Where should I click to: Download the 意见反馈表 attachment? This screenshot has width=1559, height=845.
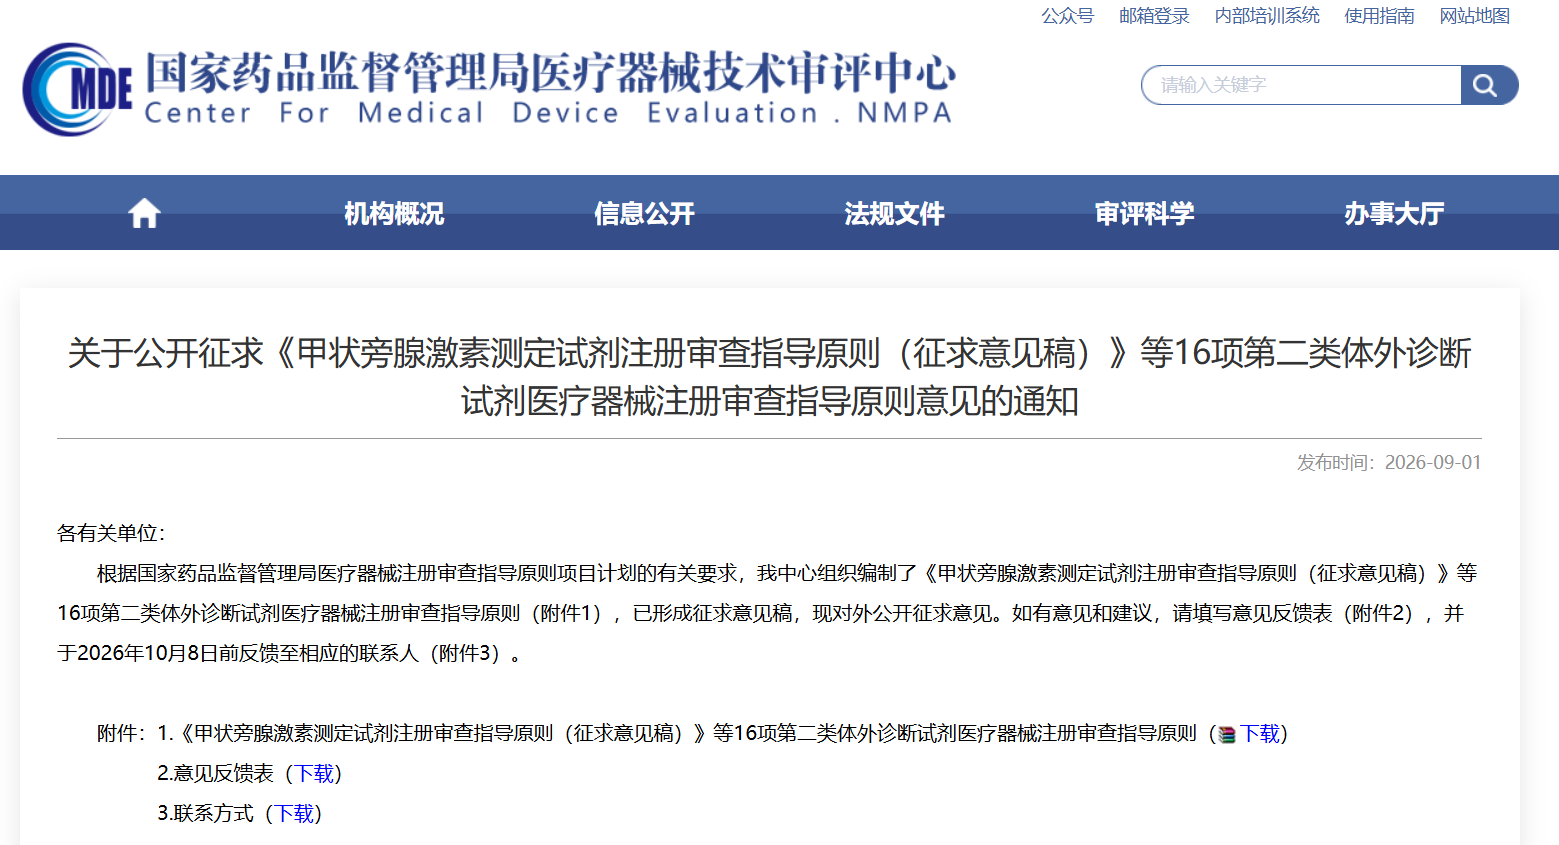315,774
